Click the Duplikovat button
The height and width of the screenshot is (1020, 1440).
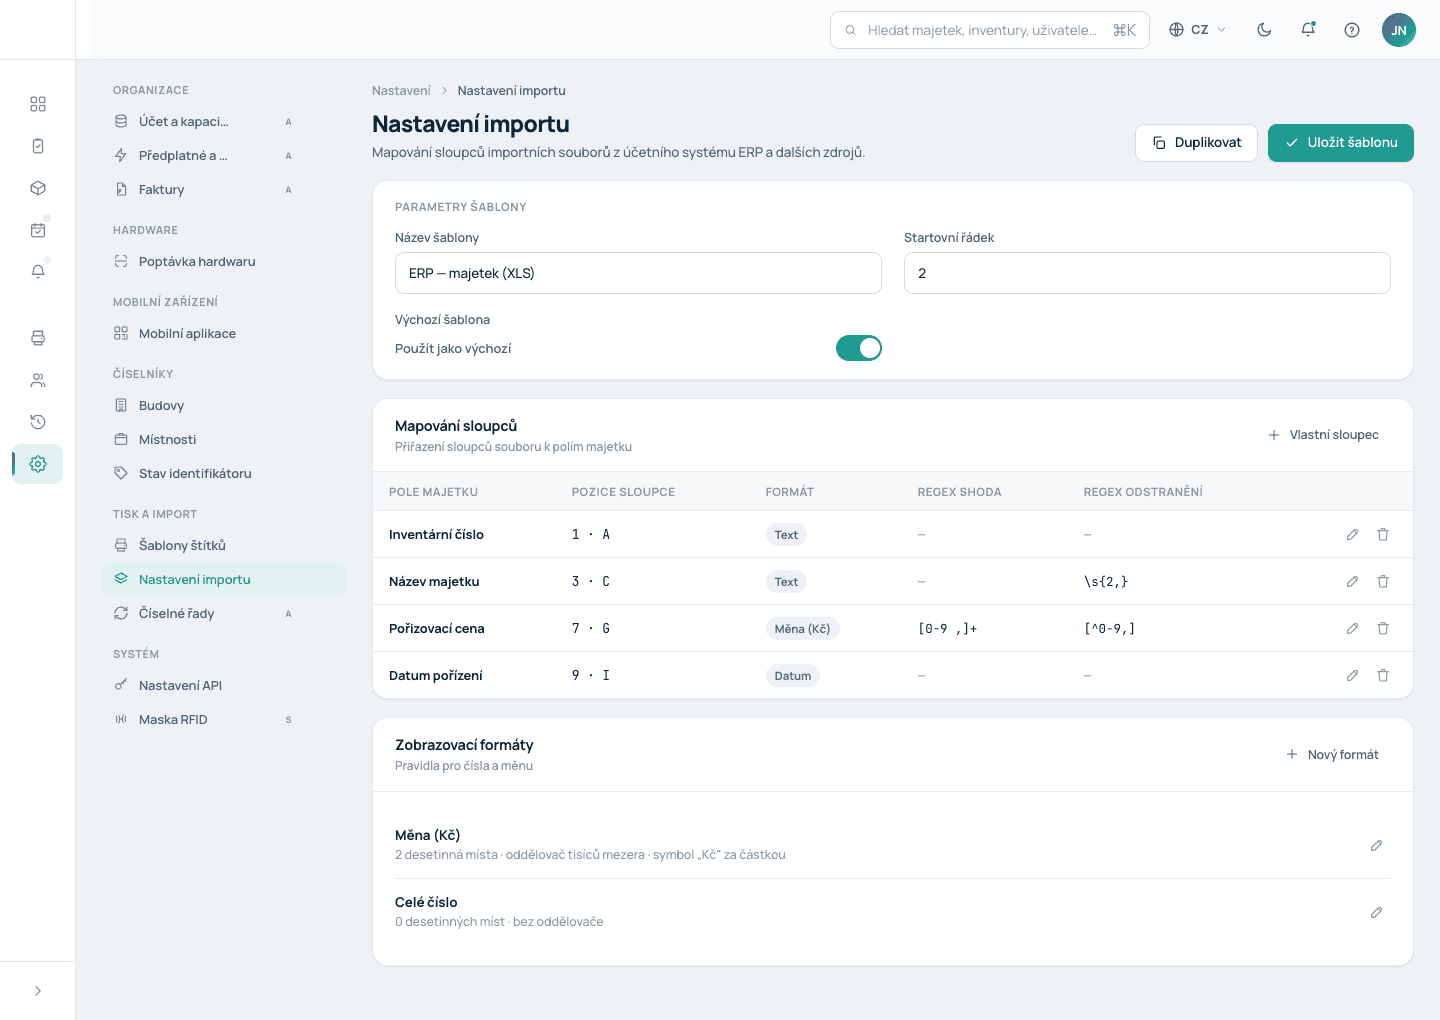click(x=1196, y=143)
